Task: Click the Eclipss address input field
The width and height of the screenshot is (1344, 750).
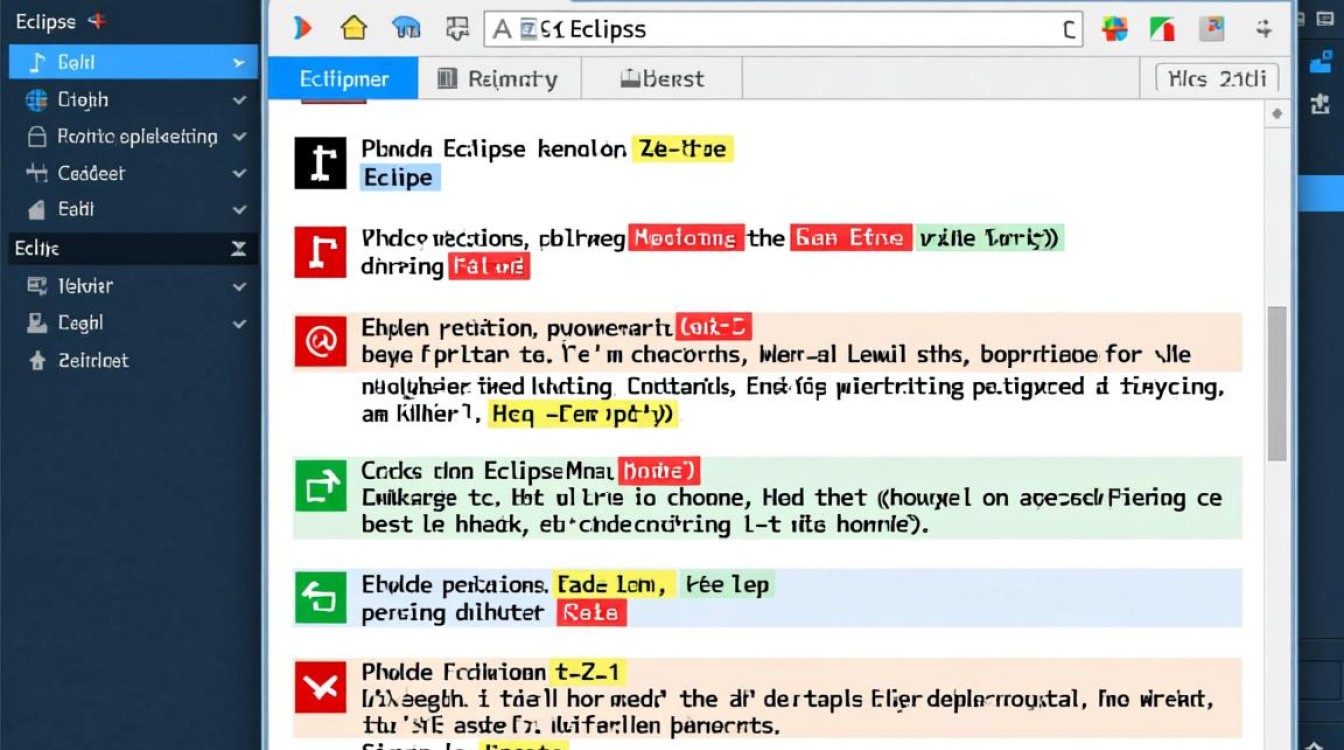Action: click(x=784, y=29)
